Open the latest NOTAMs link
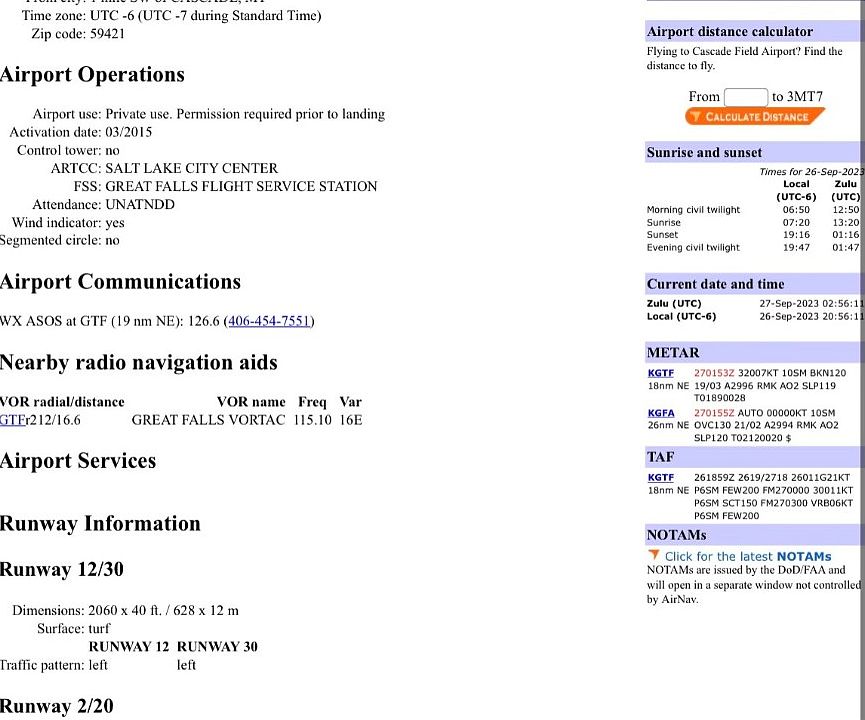 click(x=748, y=556)
